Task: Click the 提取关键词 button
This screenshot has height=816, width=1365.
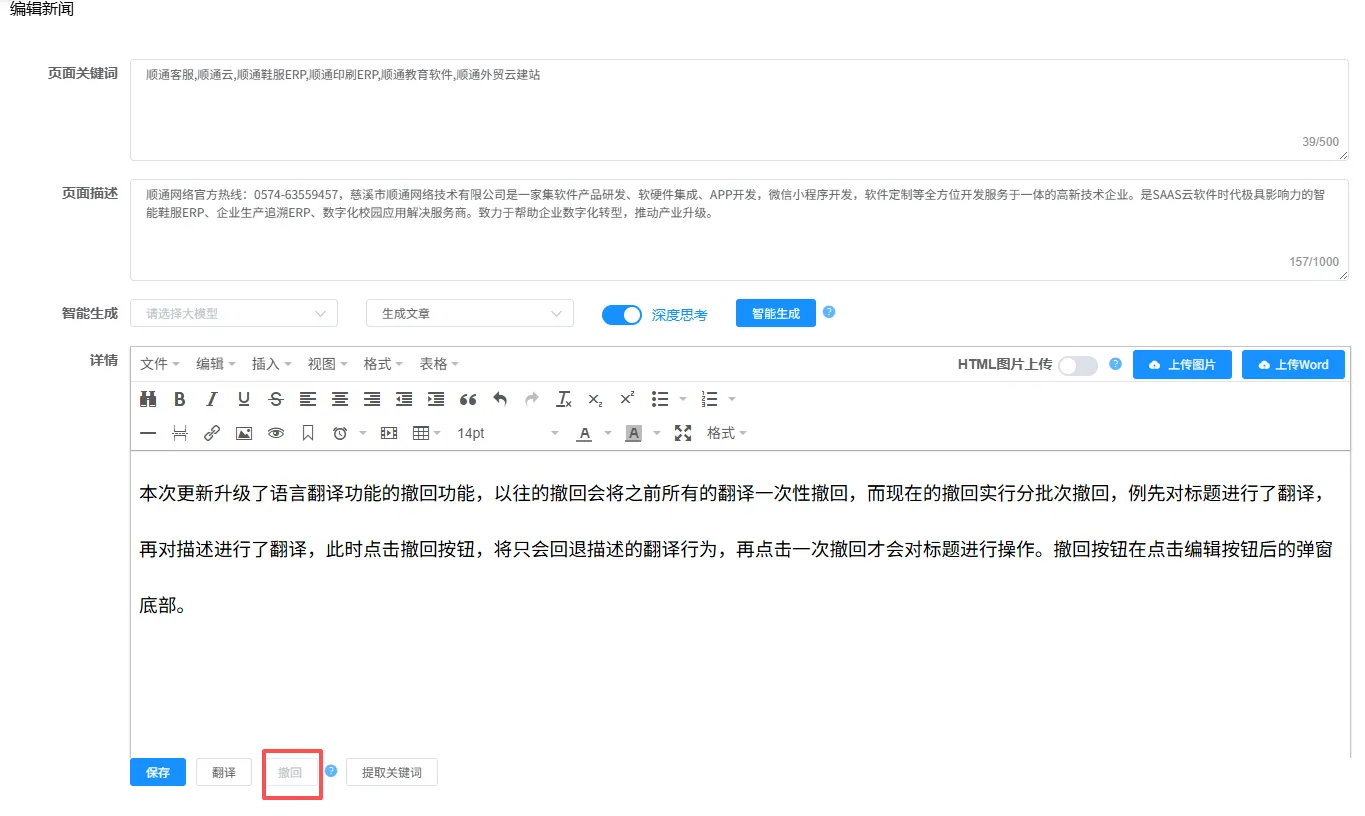Action: pos(391,772)
